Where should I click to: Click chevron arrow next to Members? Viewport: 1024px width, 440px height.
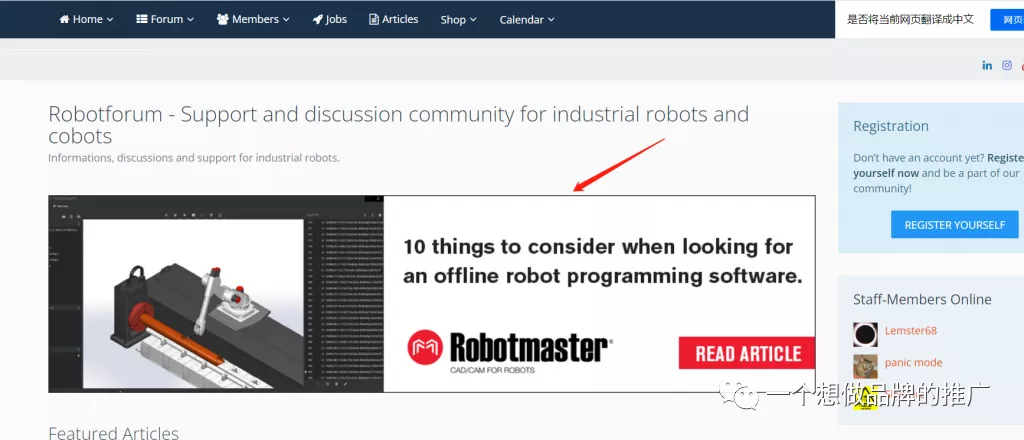(285, 20)
